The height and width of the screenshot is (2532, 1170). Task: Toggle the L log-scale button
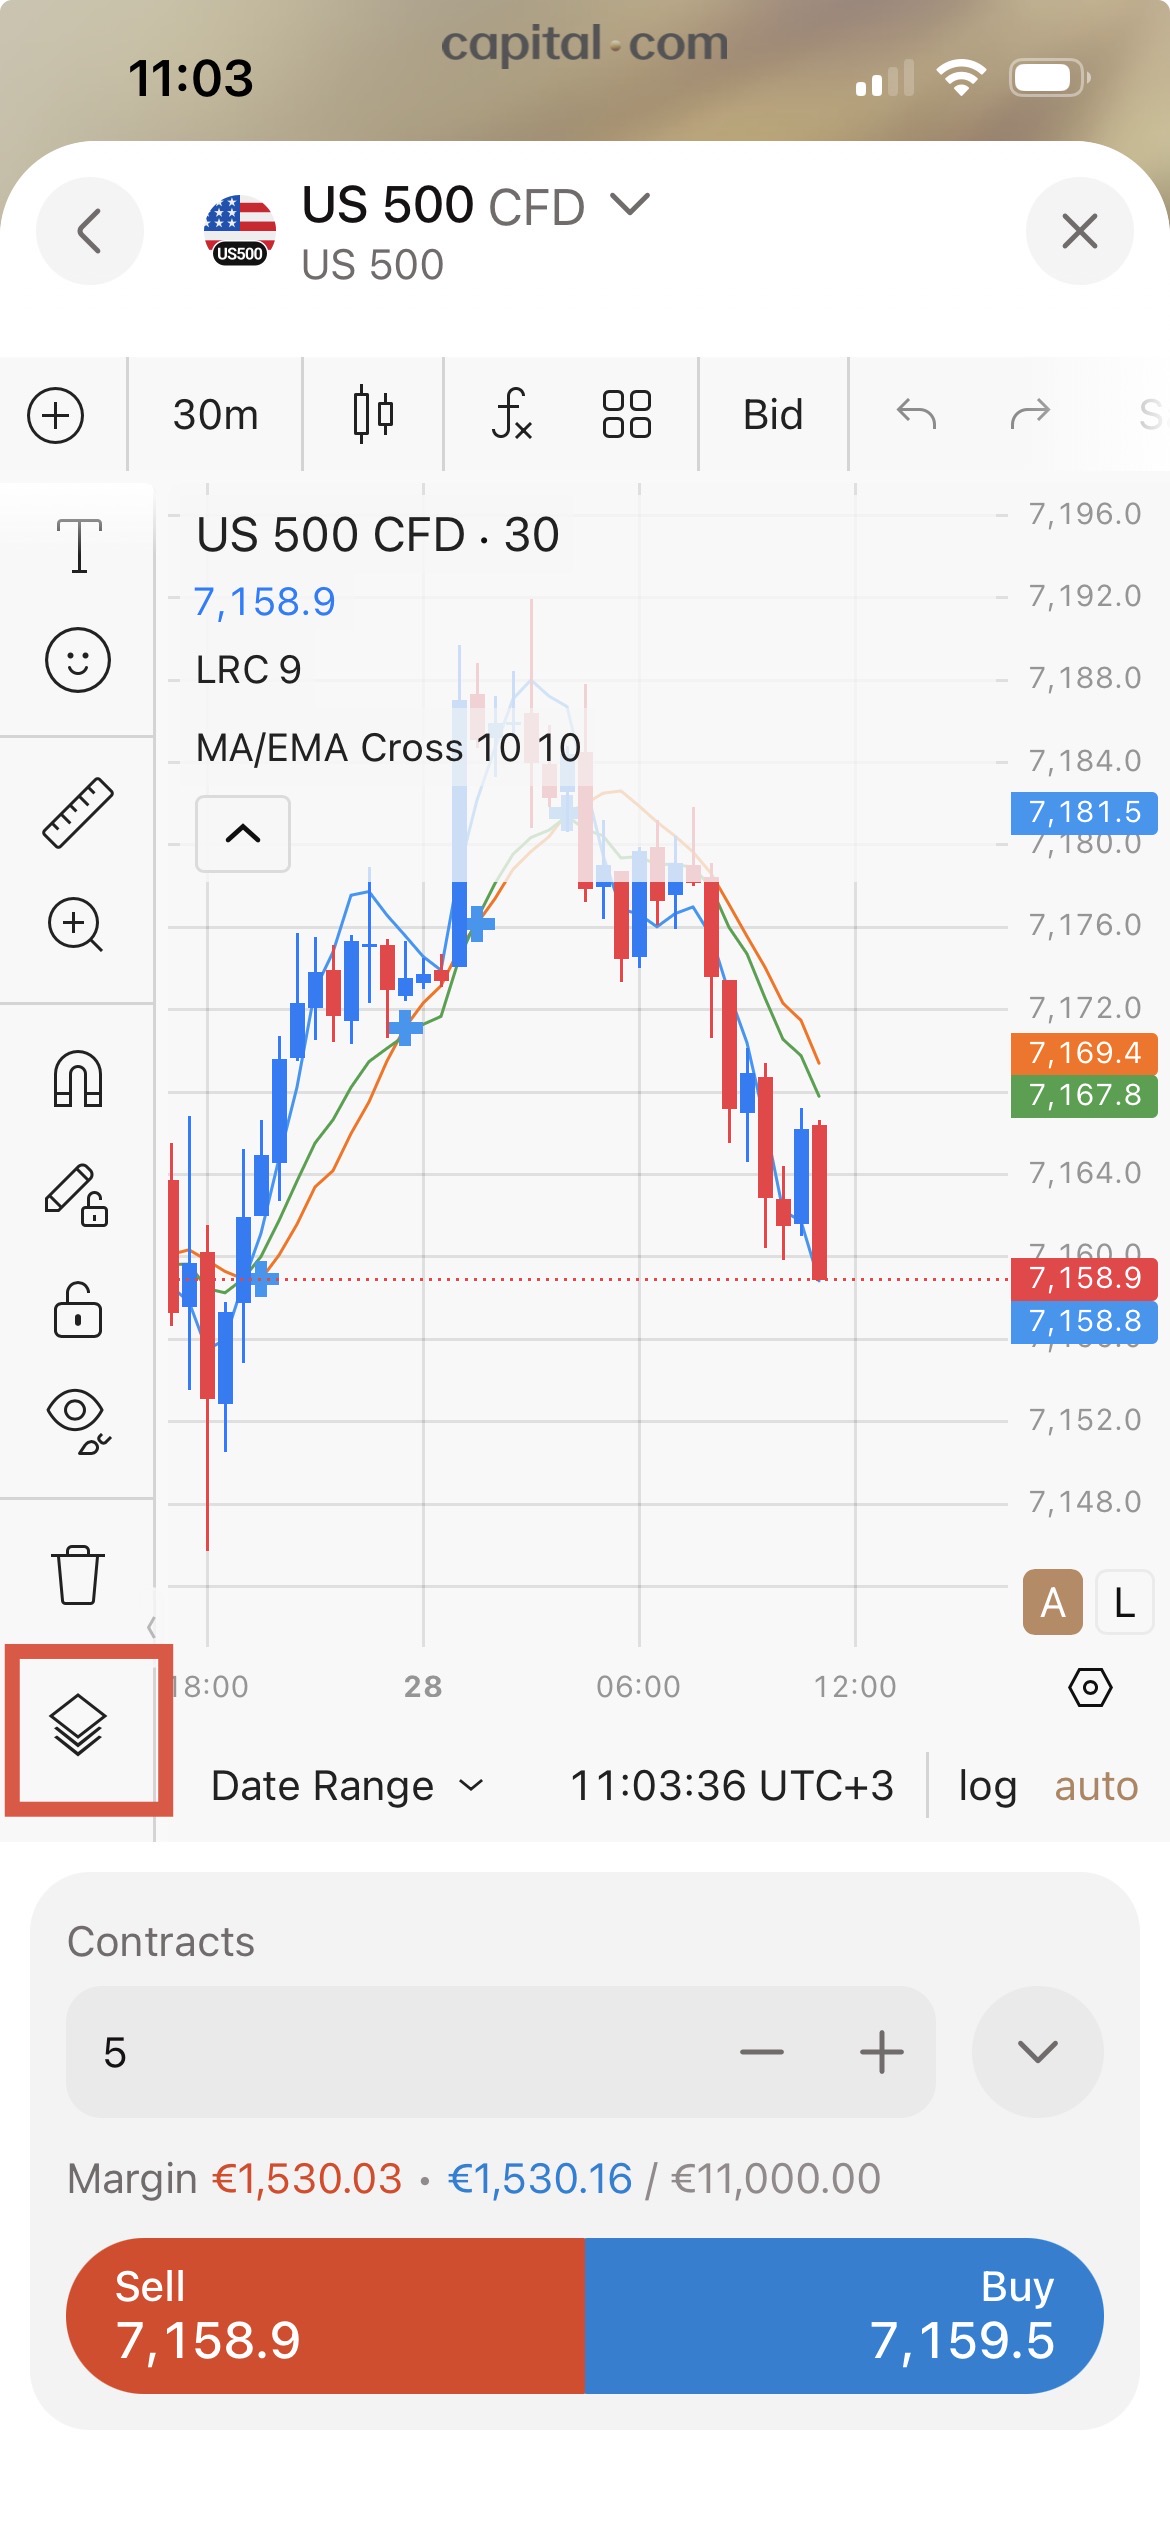click(x=1125, y=1603)
